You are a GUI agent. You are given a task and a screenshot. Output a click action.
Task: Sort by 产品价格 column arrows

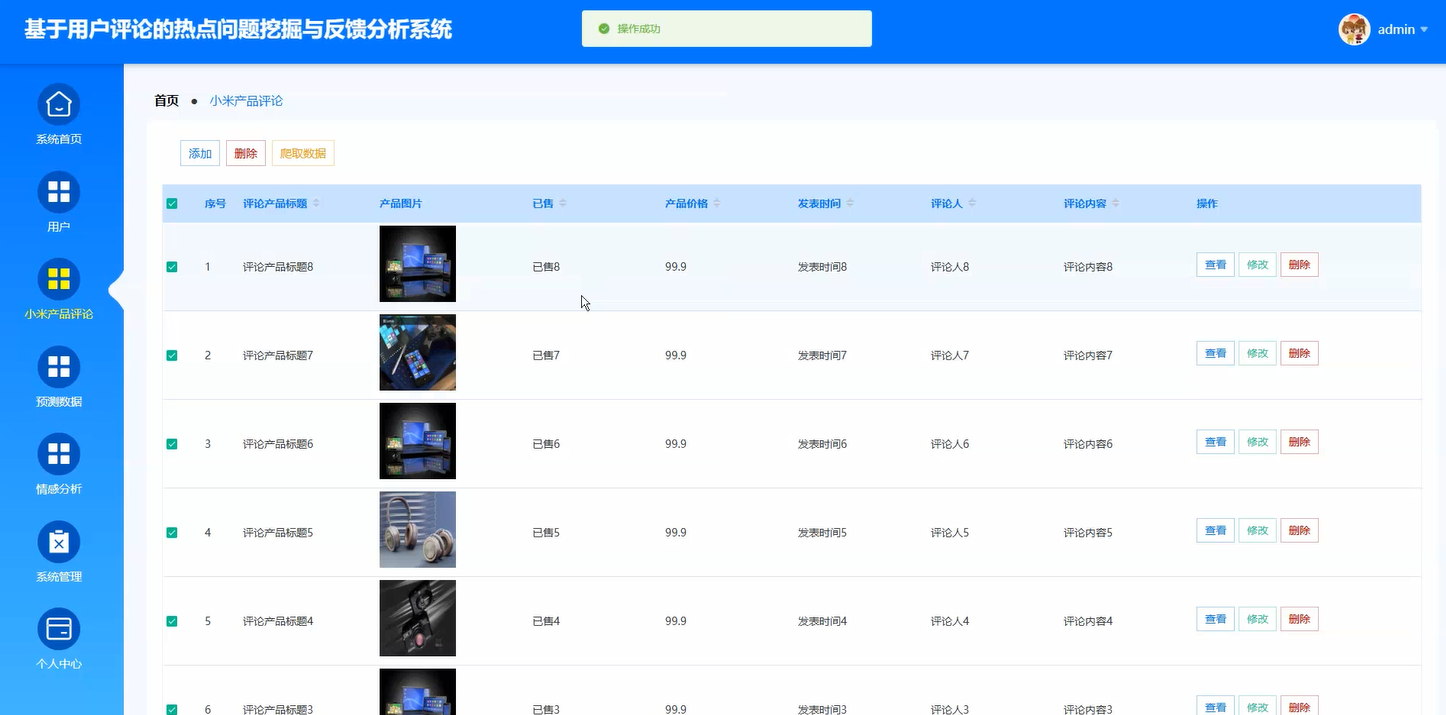click(x=717, y=203)
